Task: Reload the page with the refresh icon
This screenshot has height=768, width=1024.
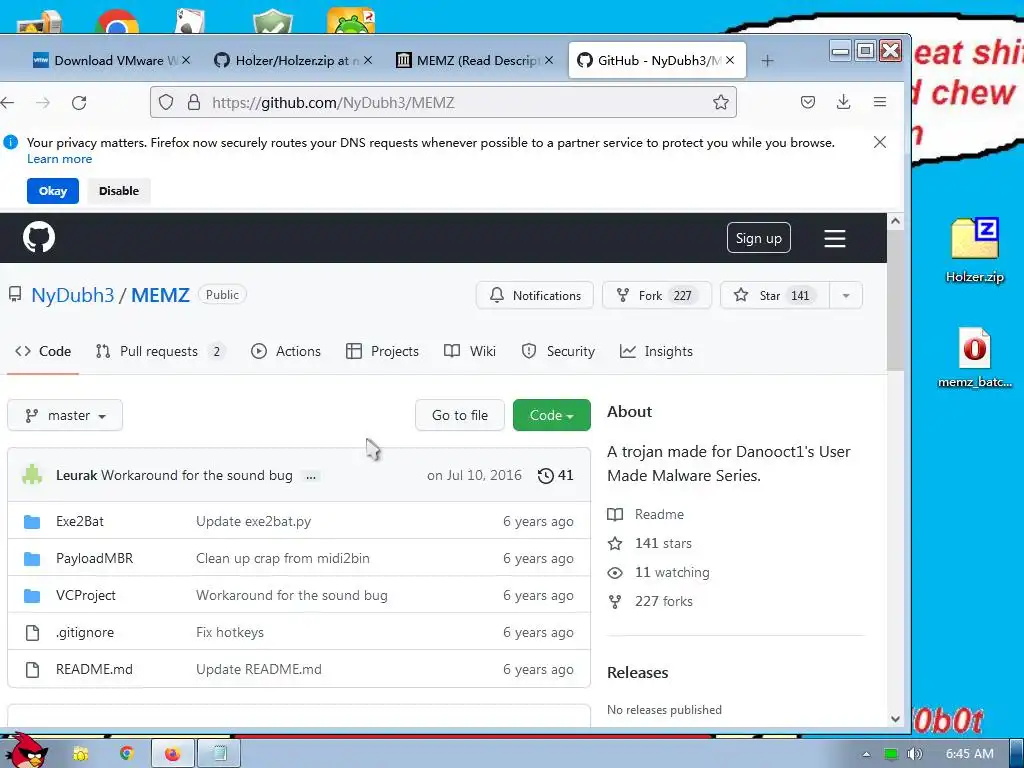Action: (79, 103)
